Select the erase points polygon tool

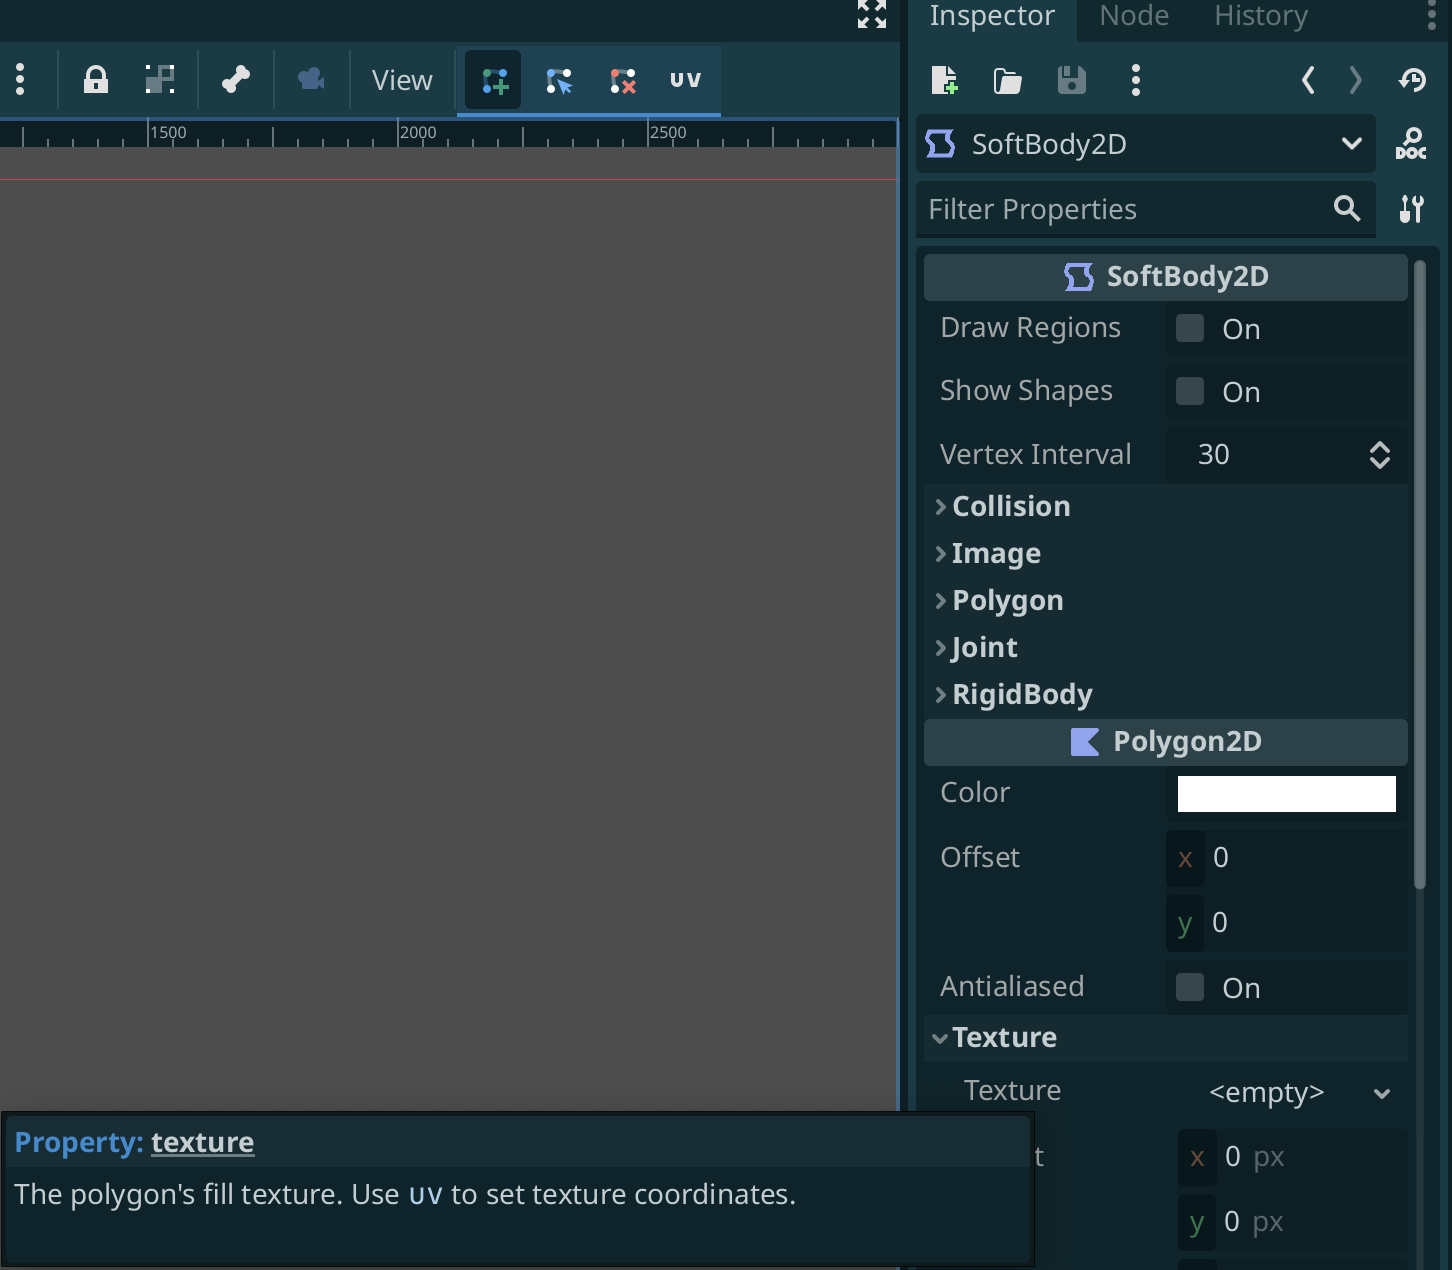[x=623, y=80]
